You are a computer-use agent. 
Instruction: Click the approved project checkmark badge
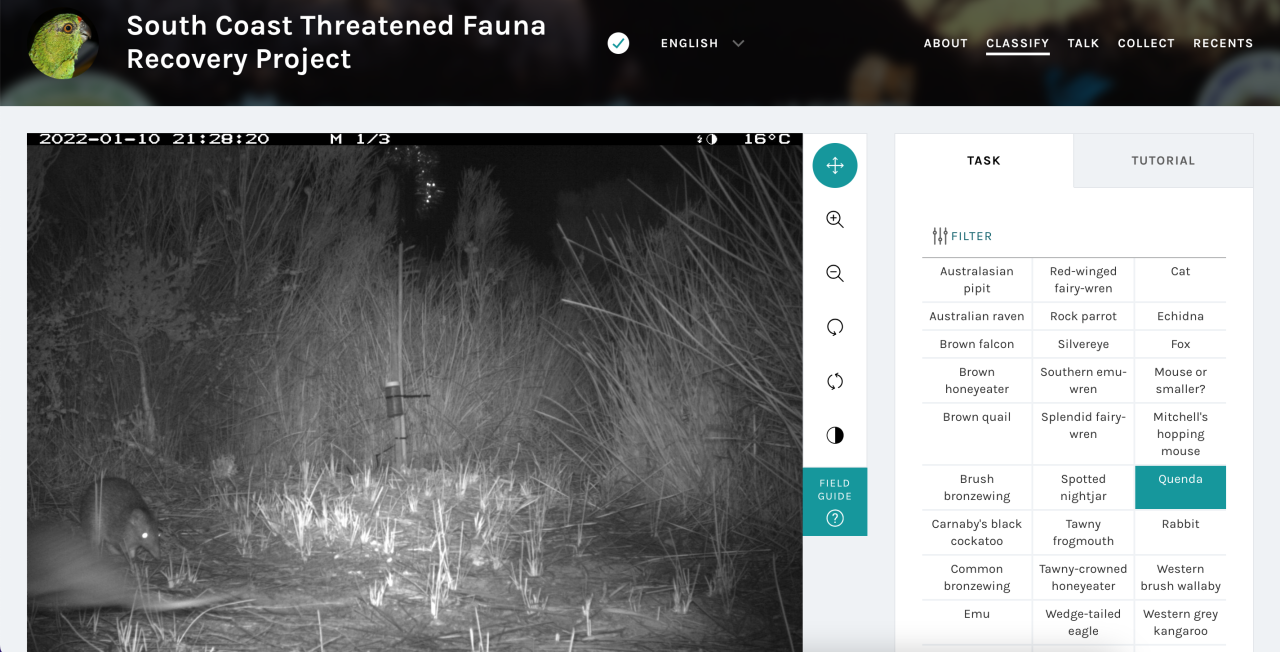click(619, 43)
